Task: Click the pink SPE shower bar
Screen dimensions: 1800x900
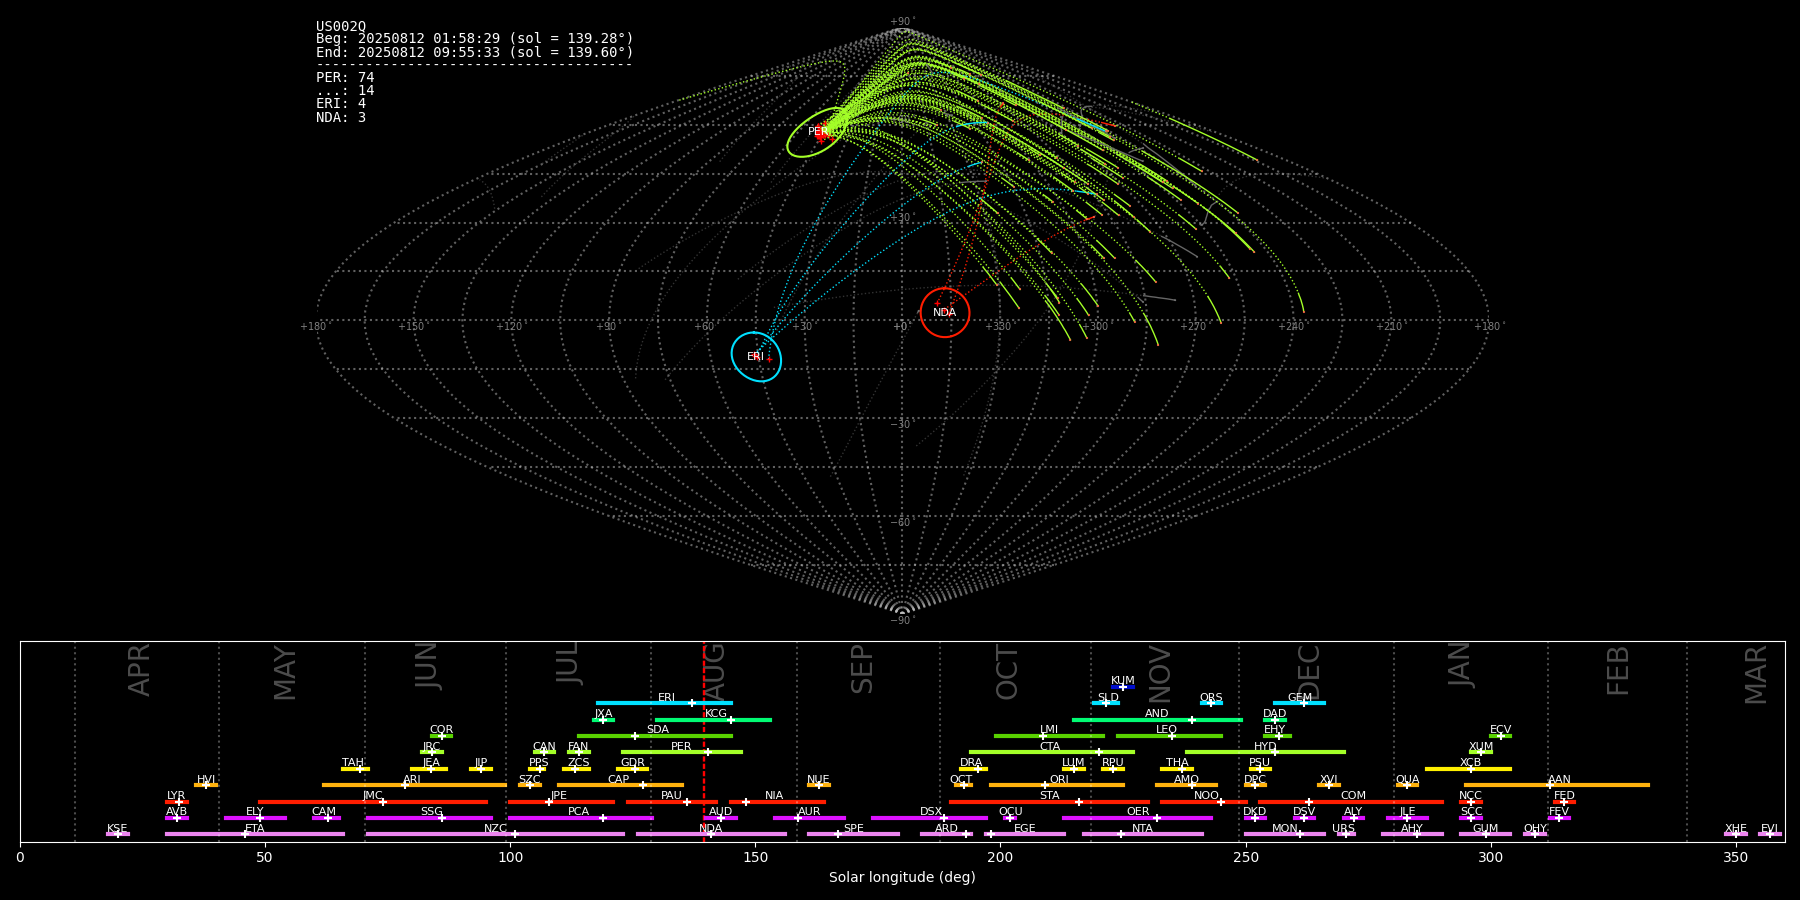Action: point(853,834)
